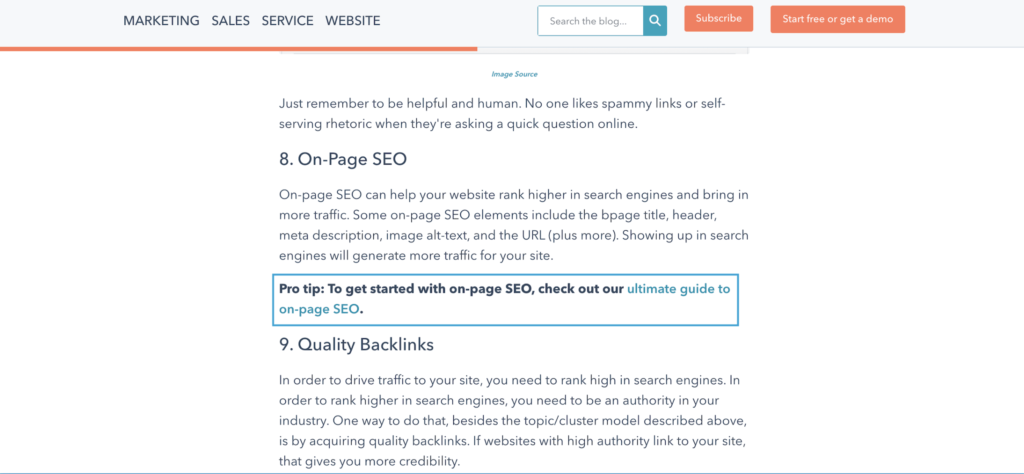This screenshot has height=474, width=1024.
Task: Click the unfilled grey part of progress bar
Action: tap(750, 48)
